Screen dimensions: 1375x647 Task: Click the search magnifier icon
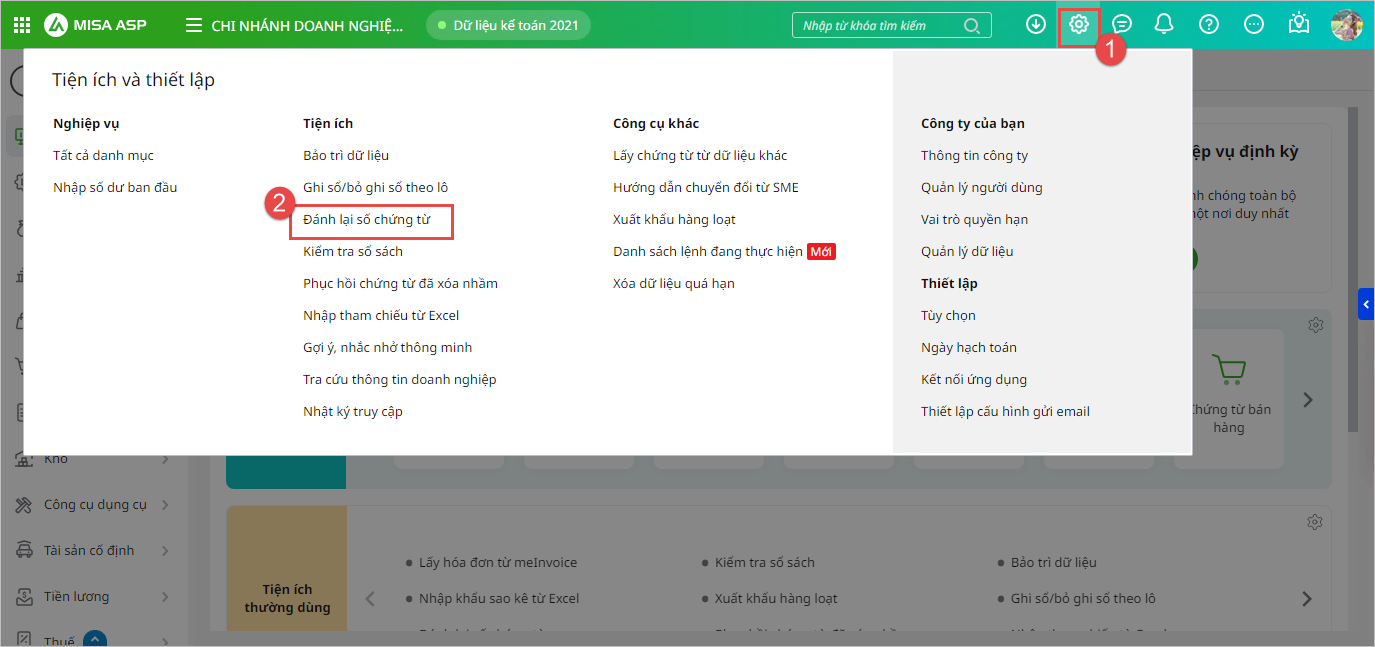971,26
